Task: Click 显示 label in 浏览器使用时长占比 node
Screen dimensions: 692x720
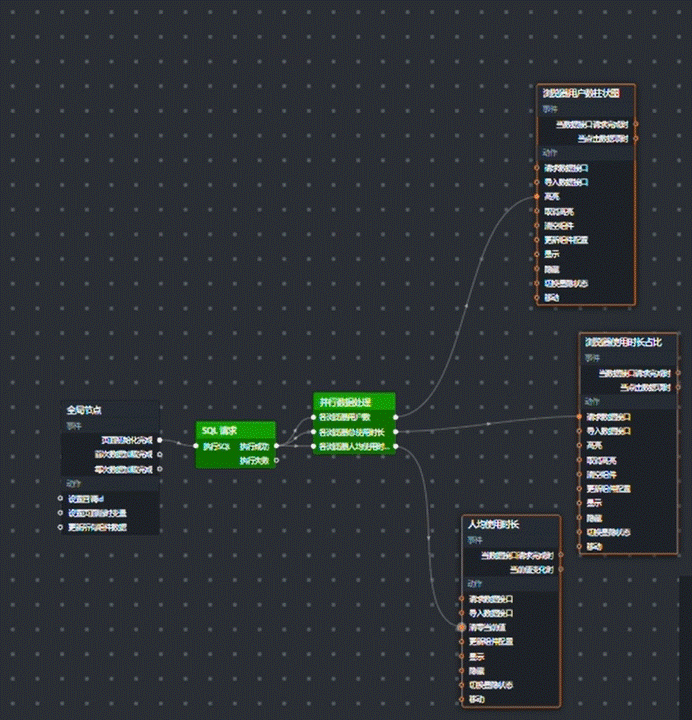Action: click(595, 503)
